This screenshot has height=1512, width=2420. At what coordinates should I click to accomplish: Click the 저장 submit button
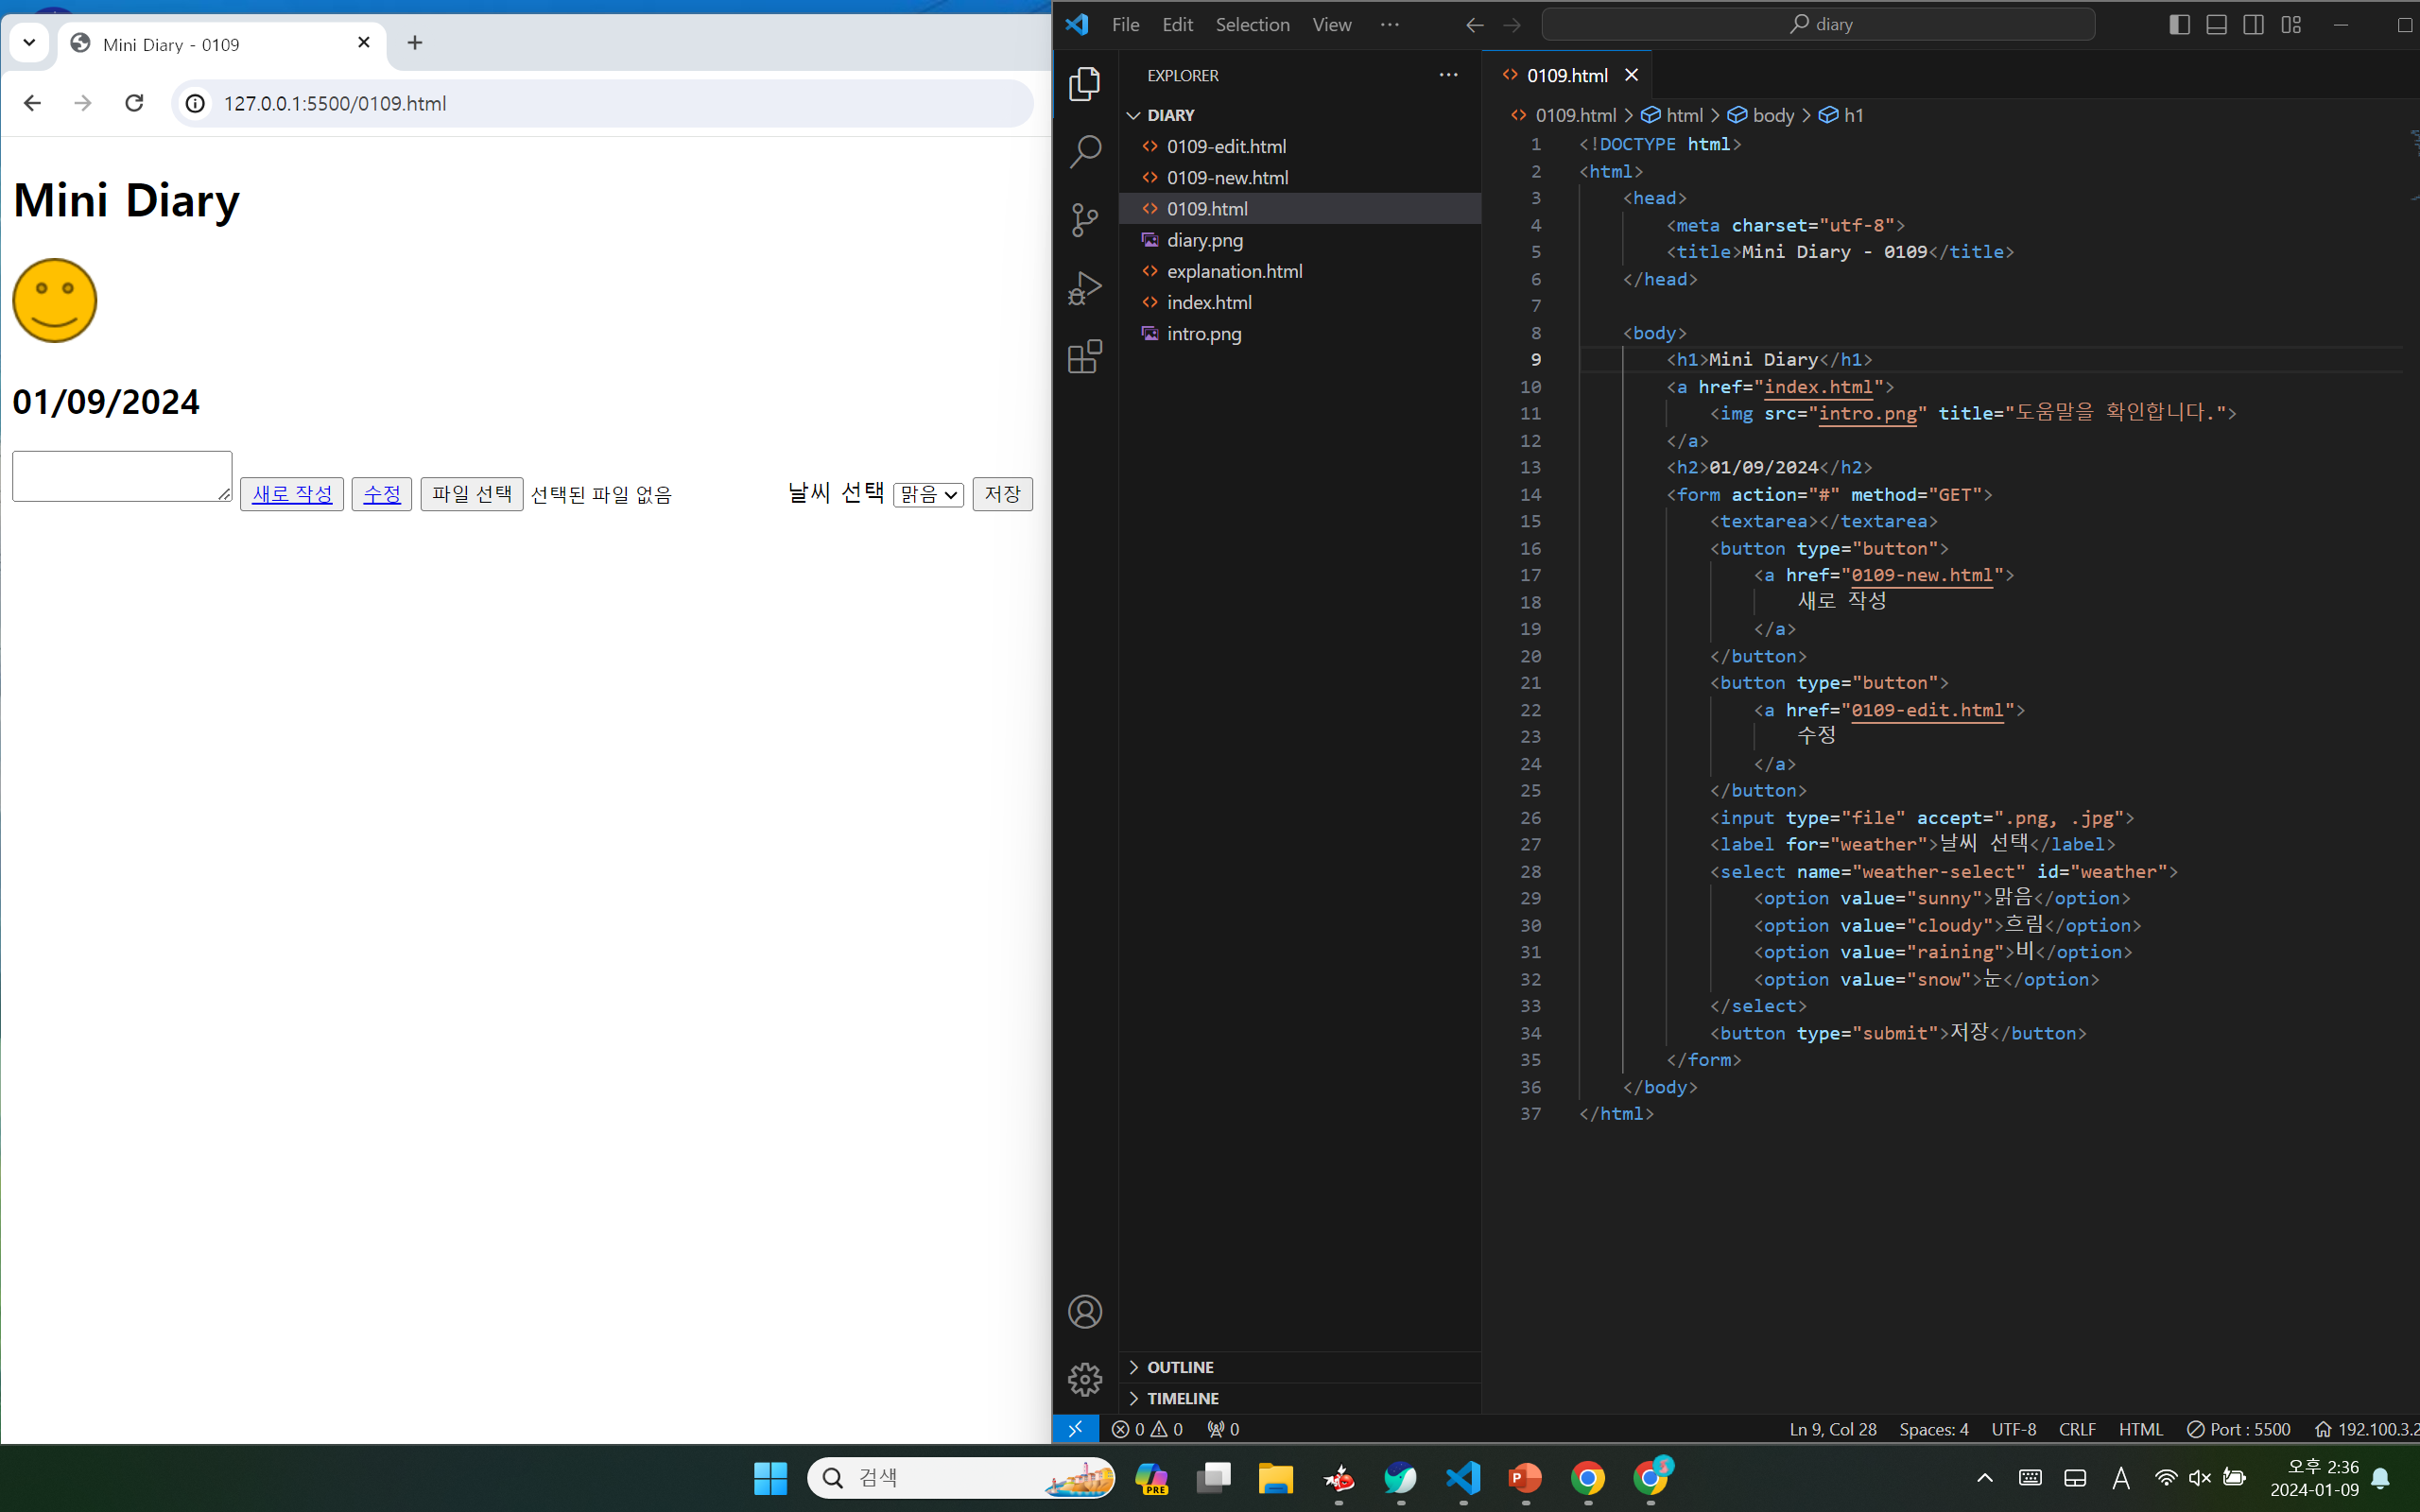click(x=1002, y=494)
